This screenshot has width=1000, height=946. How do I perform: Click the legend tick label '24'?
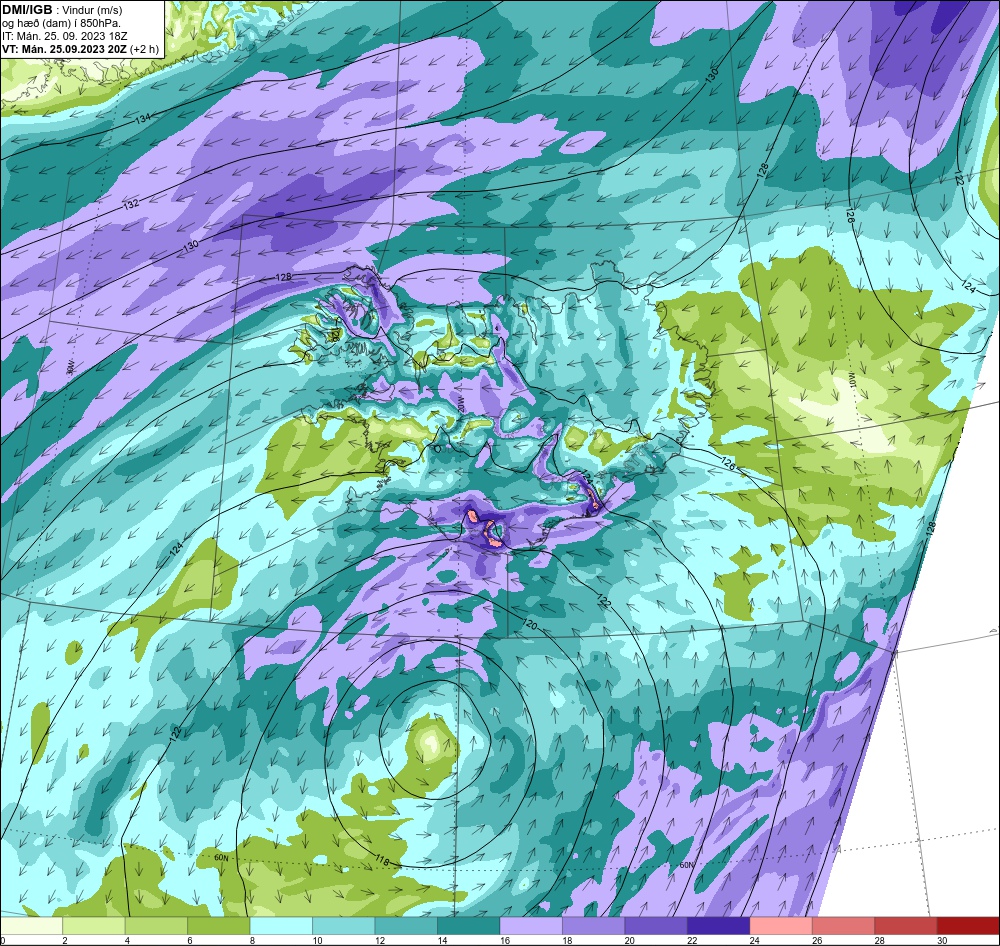754,940
